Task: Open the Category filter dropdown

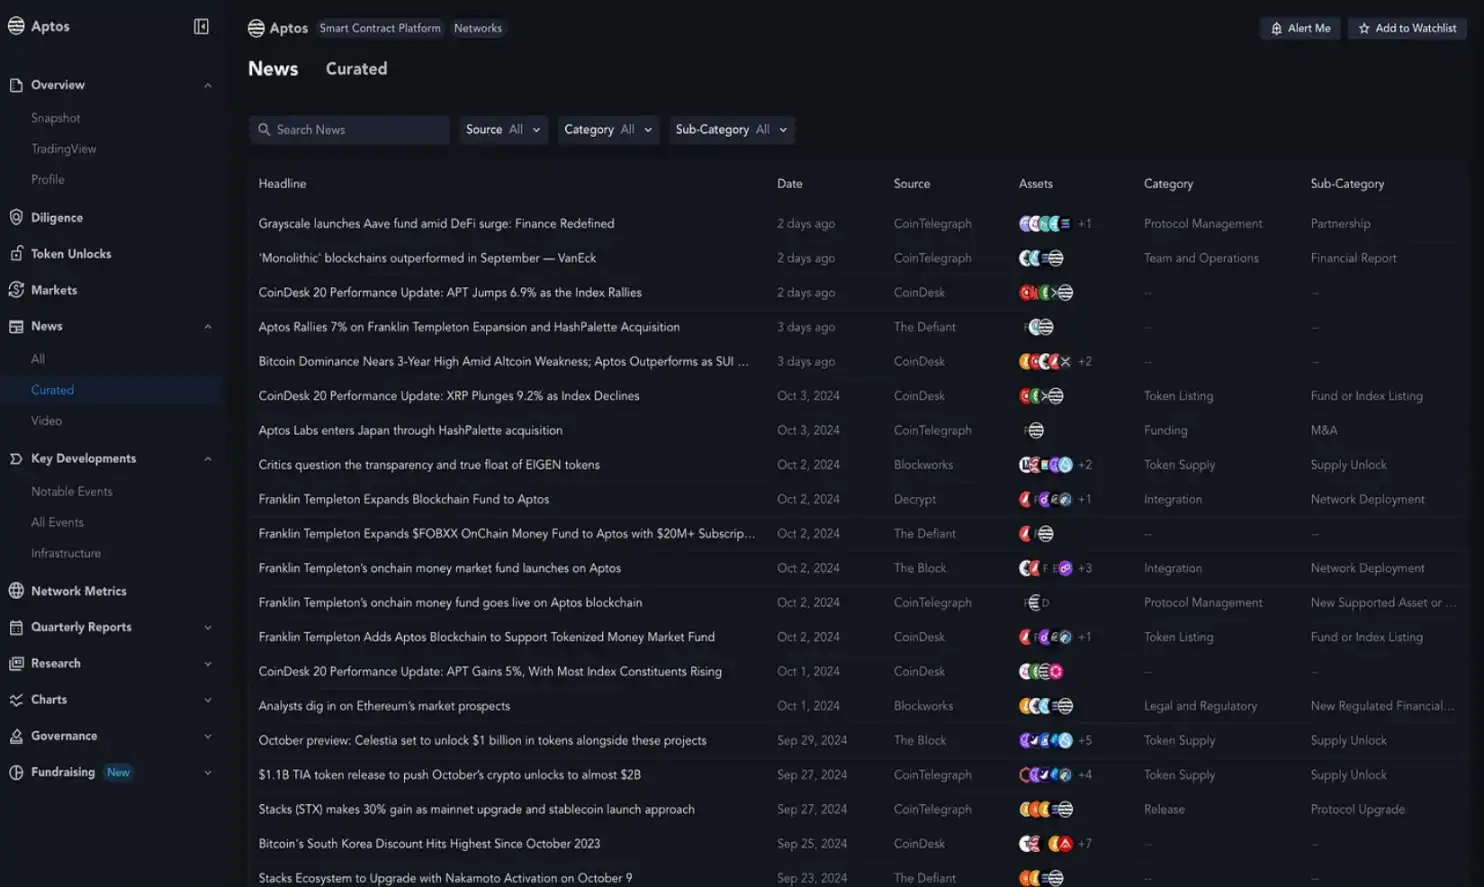Action: [x=607, y=130]
